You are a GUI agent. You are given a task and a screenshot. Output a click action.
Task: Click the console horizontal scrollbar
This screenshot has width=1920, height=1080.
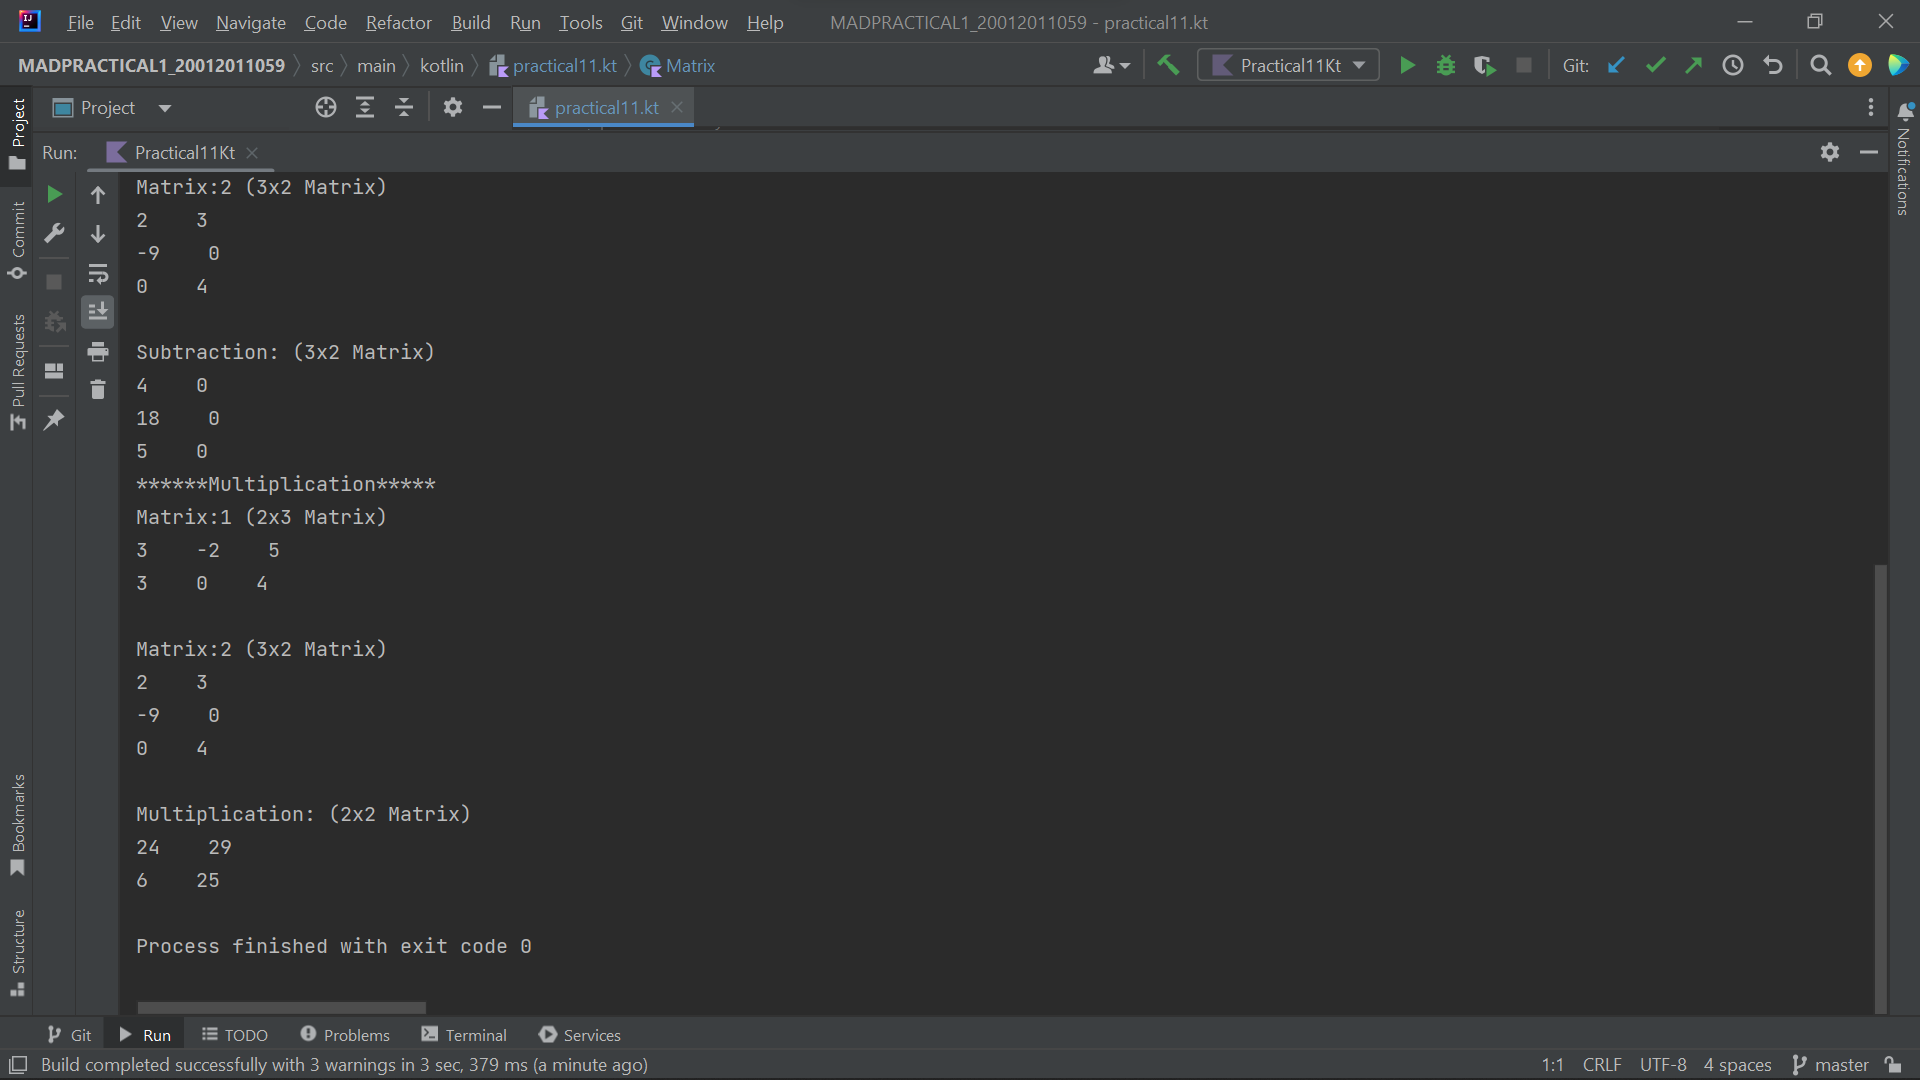coord(282,1008)
